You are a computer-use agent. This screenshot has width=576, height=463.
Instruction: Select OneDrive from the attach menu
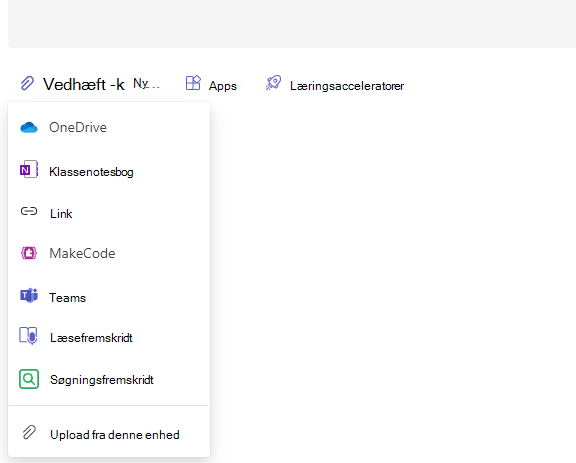pos(78,128)
